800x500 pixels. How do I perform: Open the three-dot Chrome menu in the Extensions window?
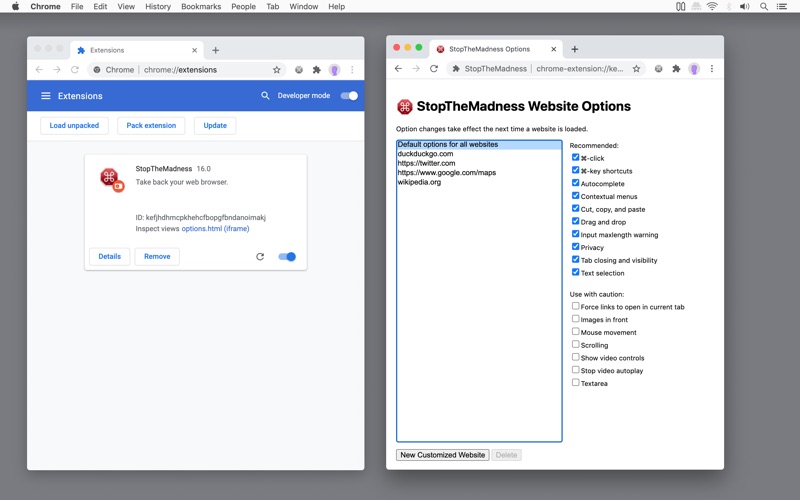coord(352,70)
